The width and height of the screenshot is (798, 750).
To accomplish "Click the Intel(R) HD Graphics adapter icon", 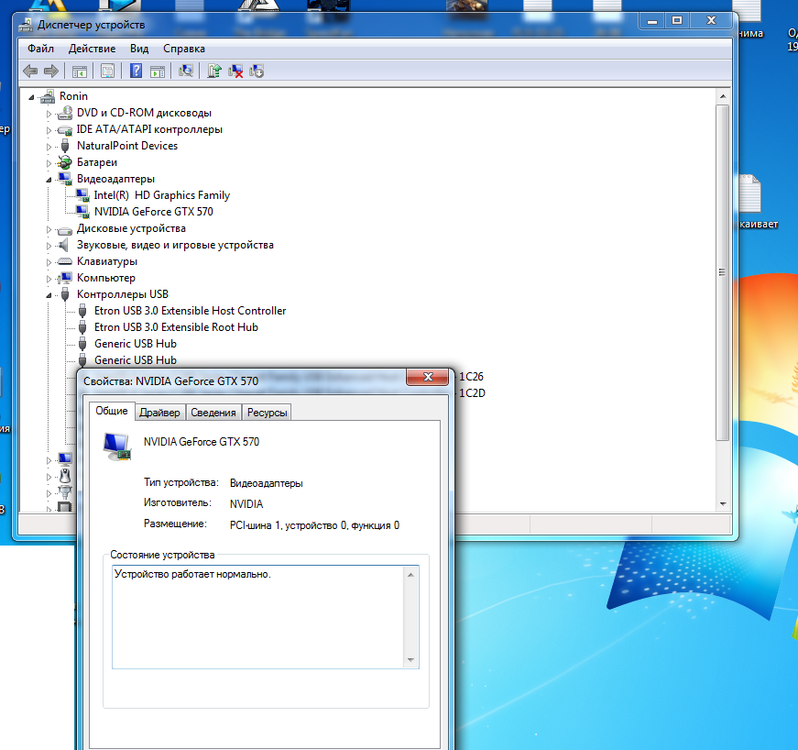I will pyautogui.click(x=82, y=195).
